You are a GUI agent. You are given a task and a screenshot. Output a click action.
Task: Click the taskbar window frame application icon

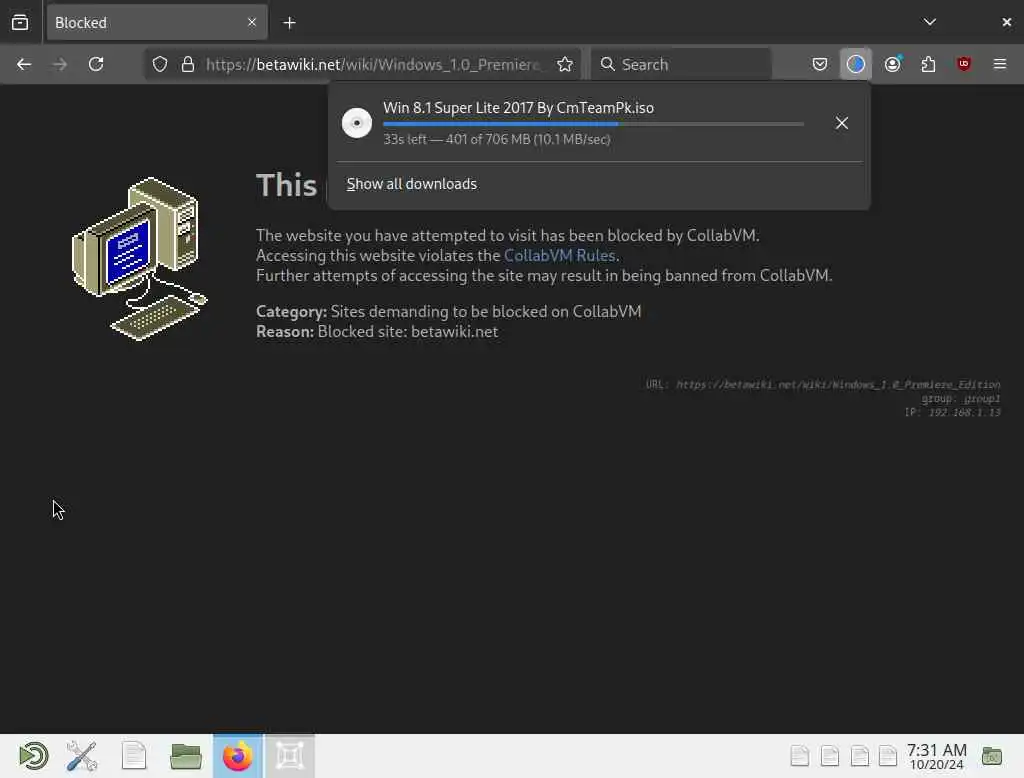(290, 756)
